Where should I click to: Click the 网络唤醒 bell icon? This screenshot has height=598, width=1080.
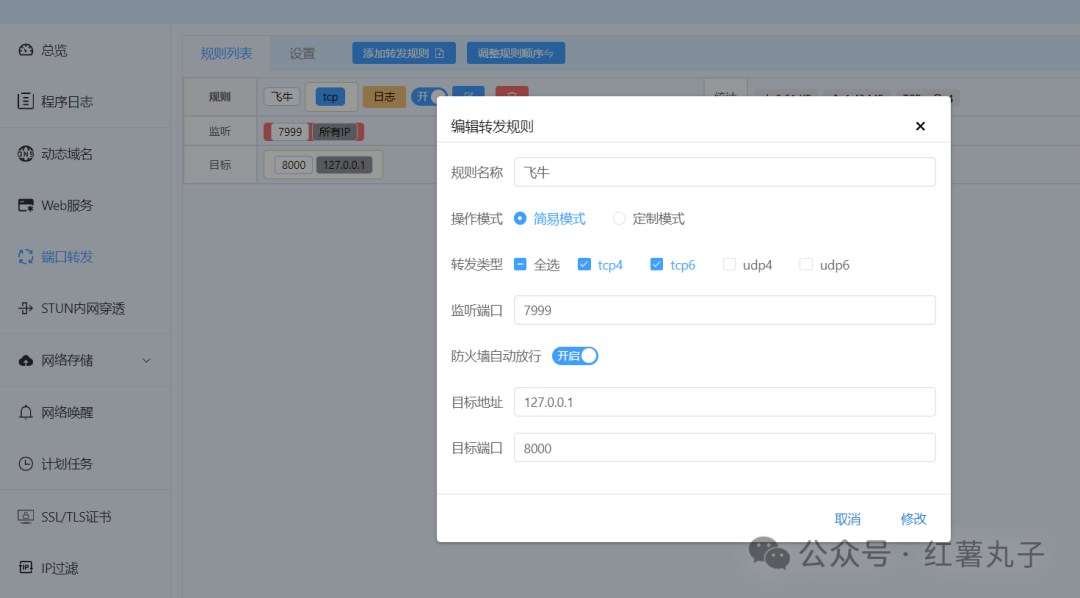pos(25,412)
